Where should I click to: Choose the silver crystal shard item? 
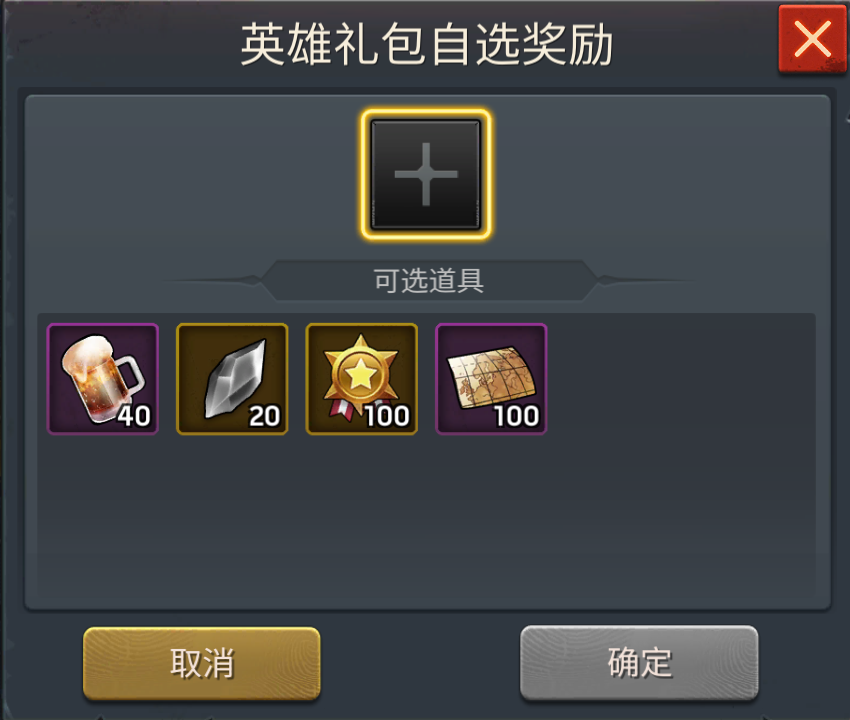232,379
